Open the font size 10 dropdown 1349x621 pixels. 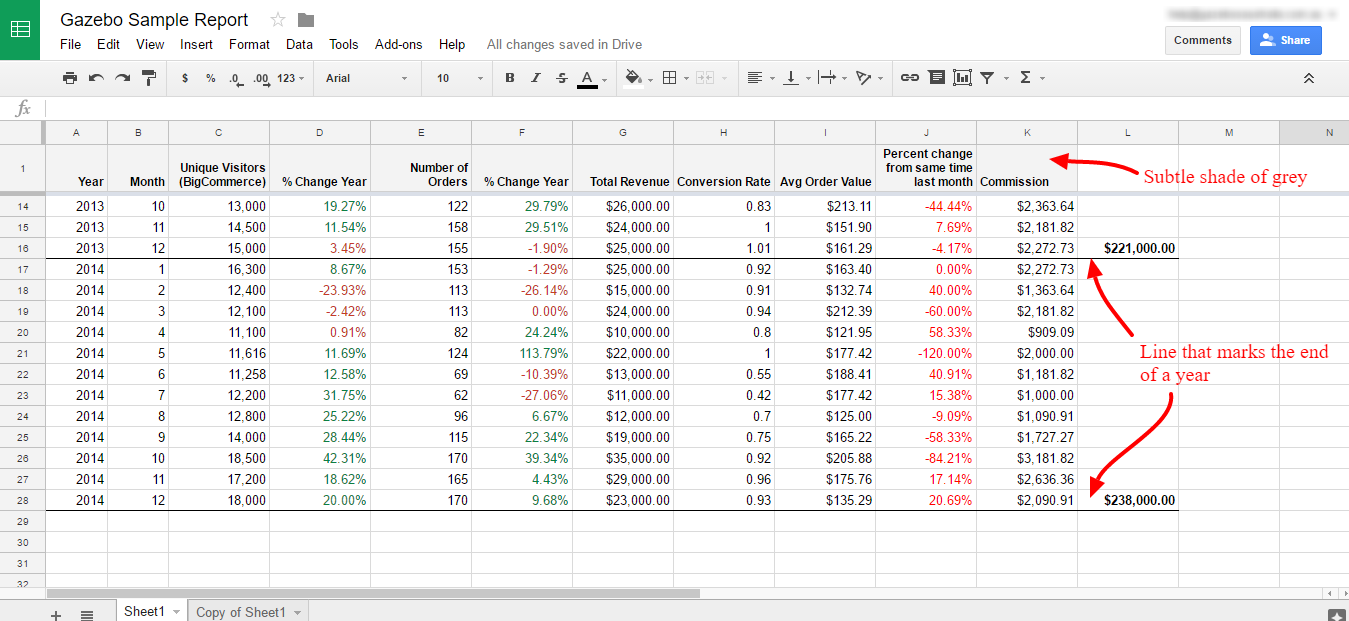point(459,78)
